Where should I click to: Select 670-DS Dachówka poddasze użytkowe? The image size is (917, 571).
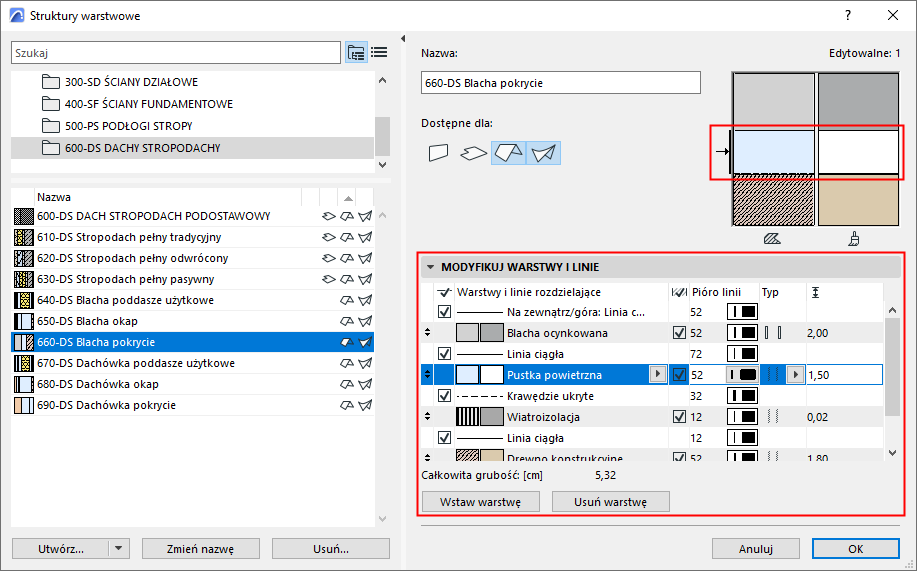point(192,363)
